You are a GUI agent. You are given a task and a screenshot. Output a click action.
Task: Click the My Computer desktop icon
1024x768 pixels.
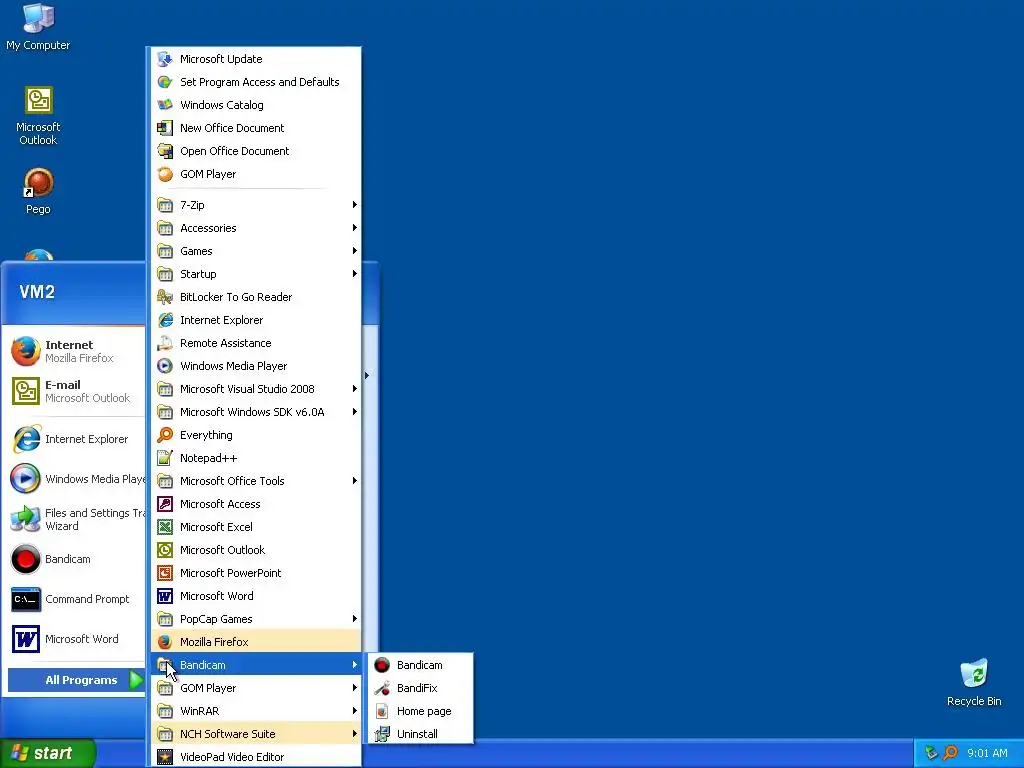(38, 18)
